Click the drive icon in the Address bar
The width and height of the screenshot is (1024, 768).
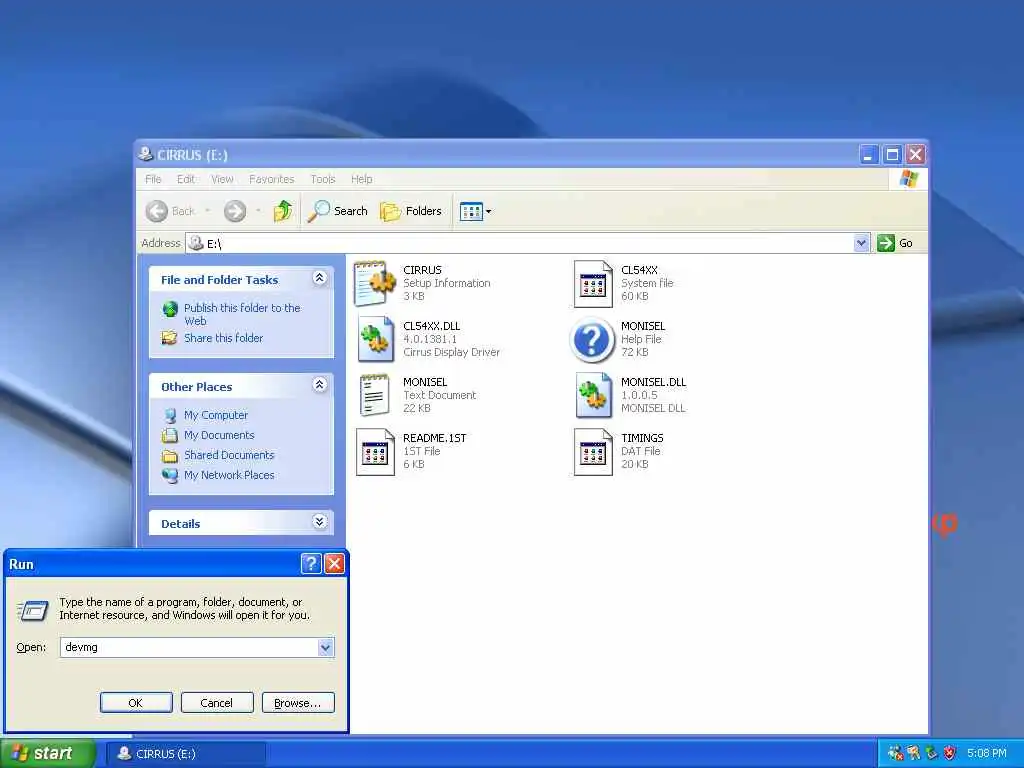[196, 243]
